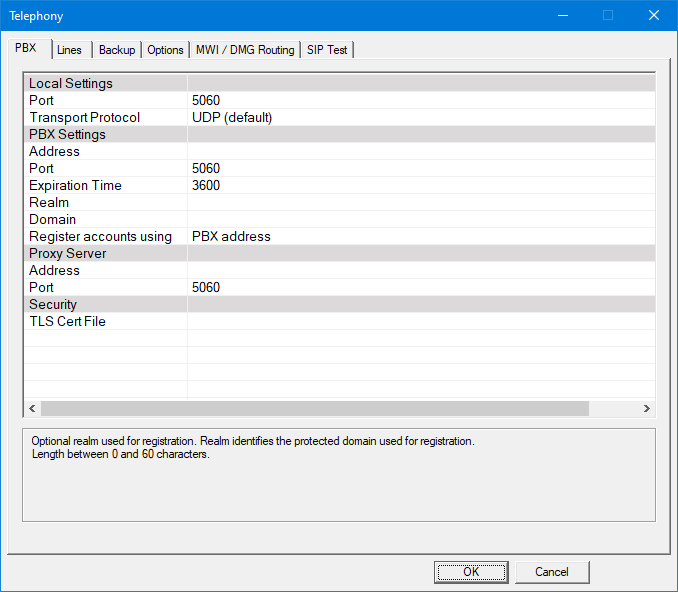Image resolution: width=678 pixels, height=592 pixels.
Task: Click the Realm value field
Action: (x=420, y=203)
